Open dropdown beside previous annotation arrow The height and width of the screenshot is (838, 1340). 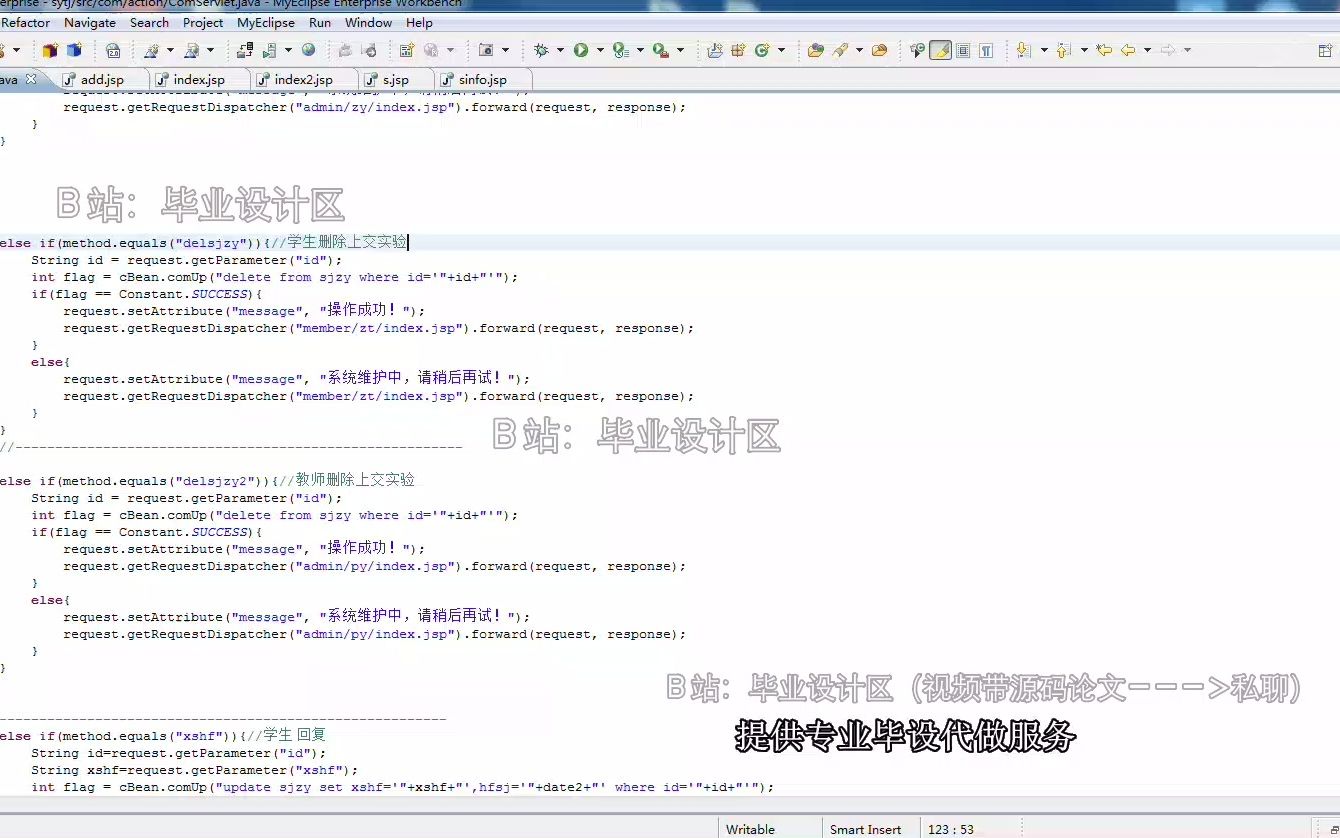coord(1083,50)
